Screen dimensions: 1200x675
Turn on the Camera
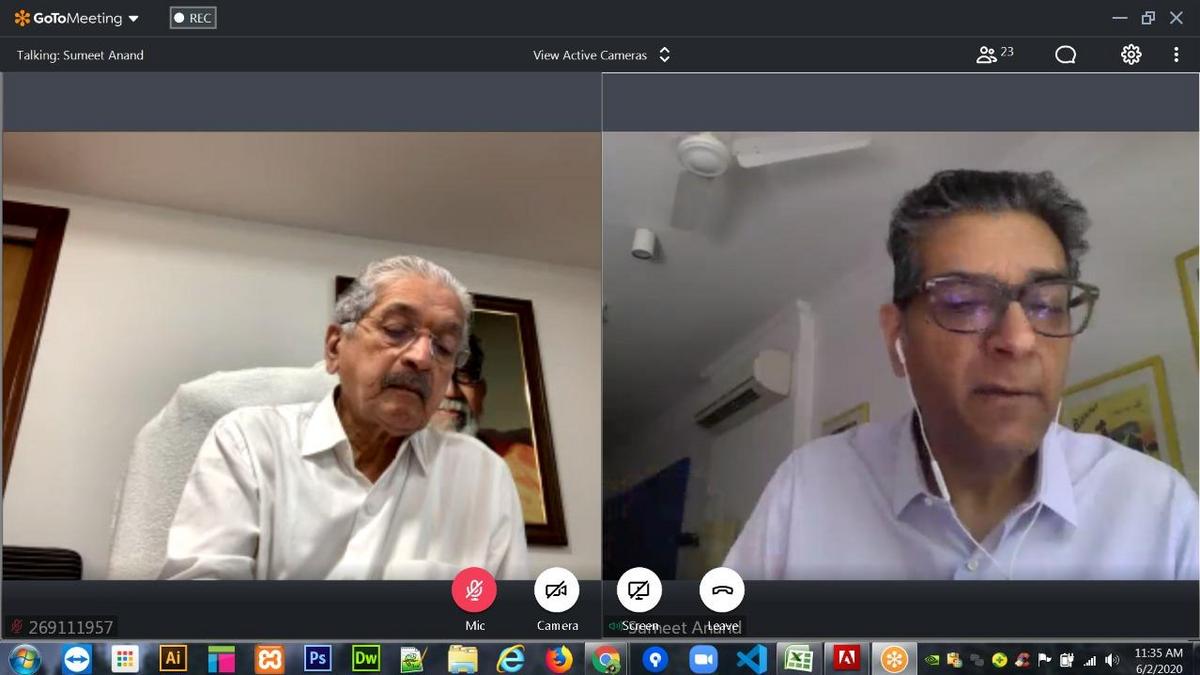pyautogui.click(x=557, y=590)
